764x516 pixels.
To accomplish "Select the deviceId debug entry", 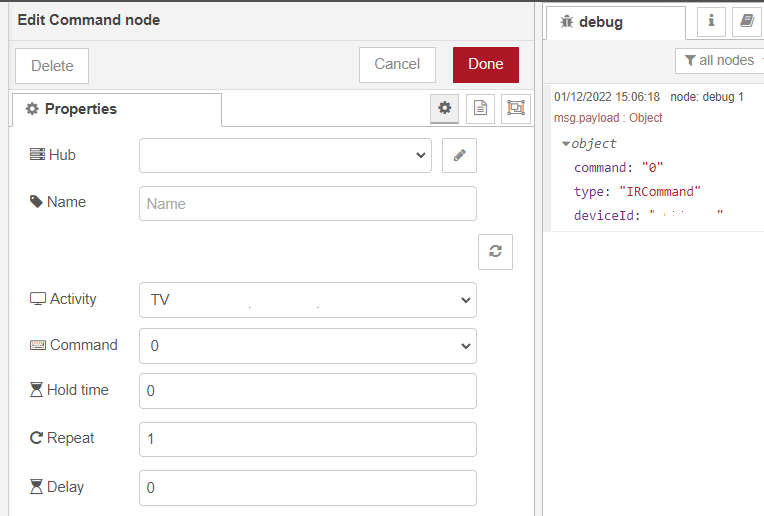I will click(649, 215).
